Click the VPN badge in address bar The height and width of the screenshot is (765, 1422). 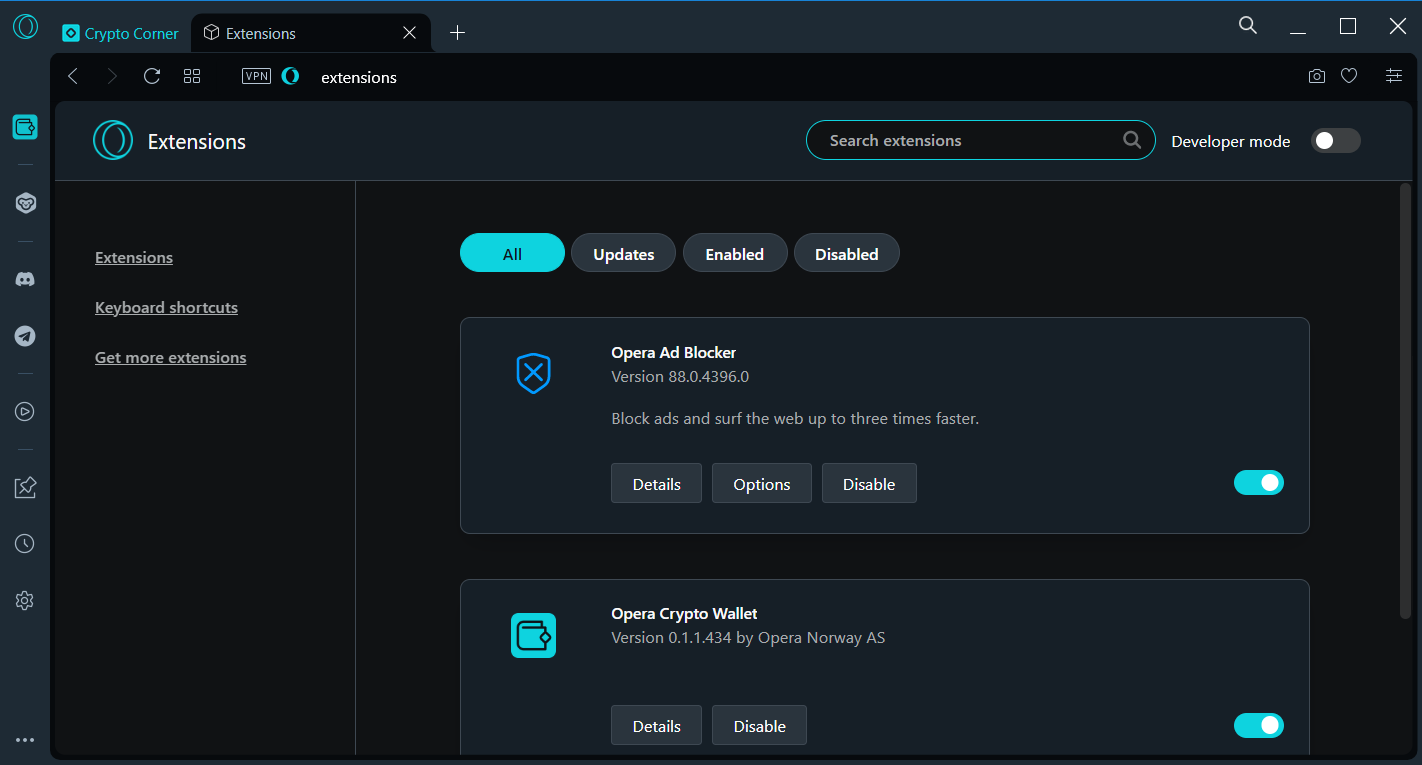pos(257,76)
